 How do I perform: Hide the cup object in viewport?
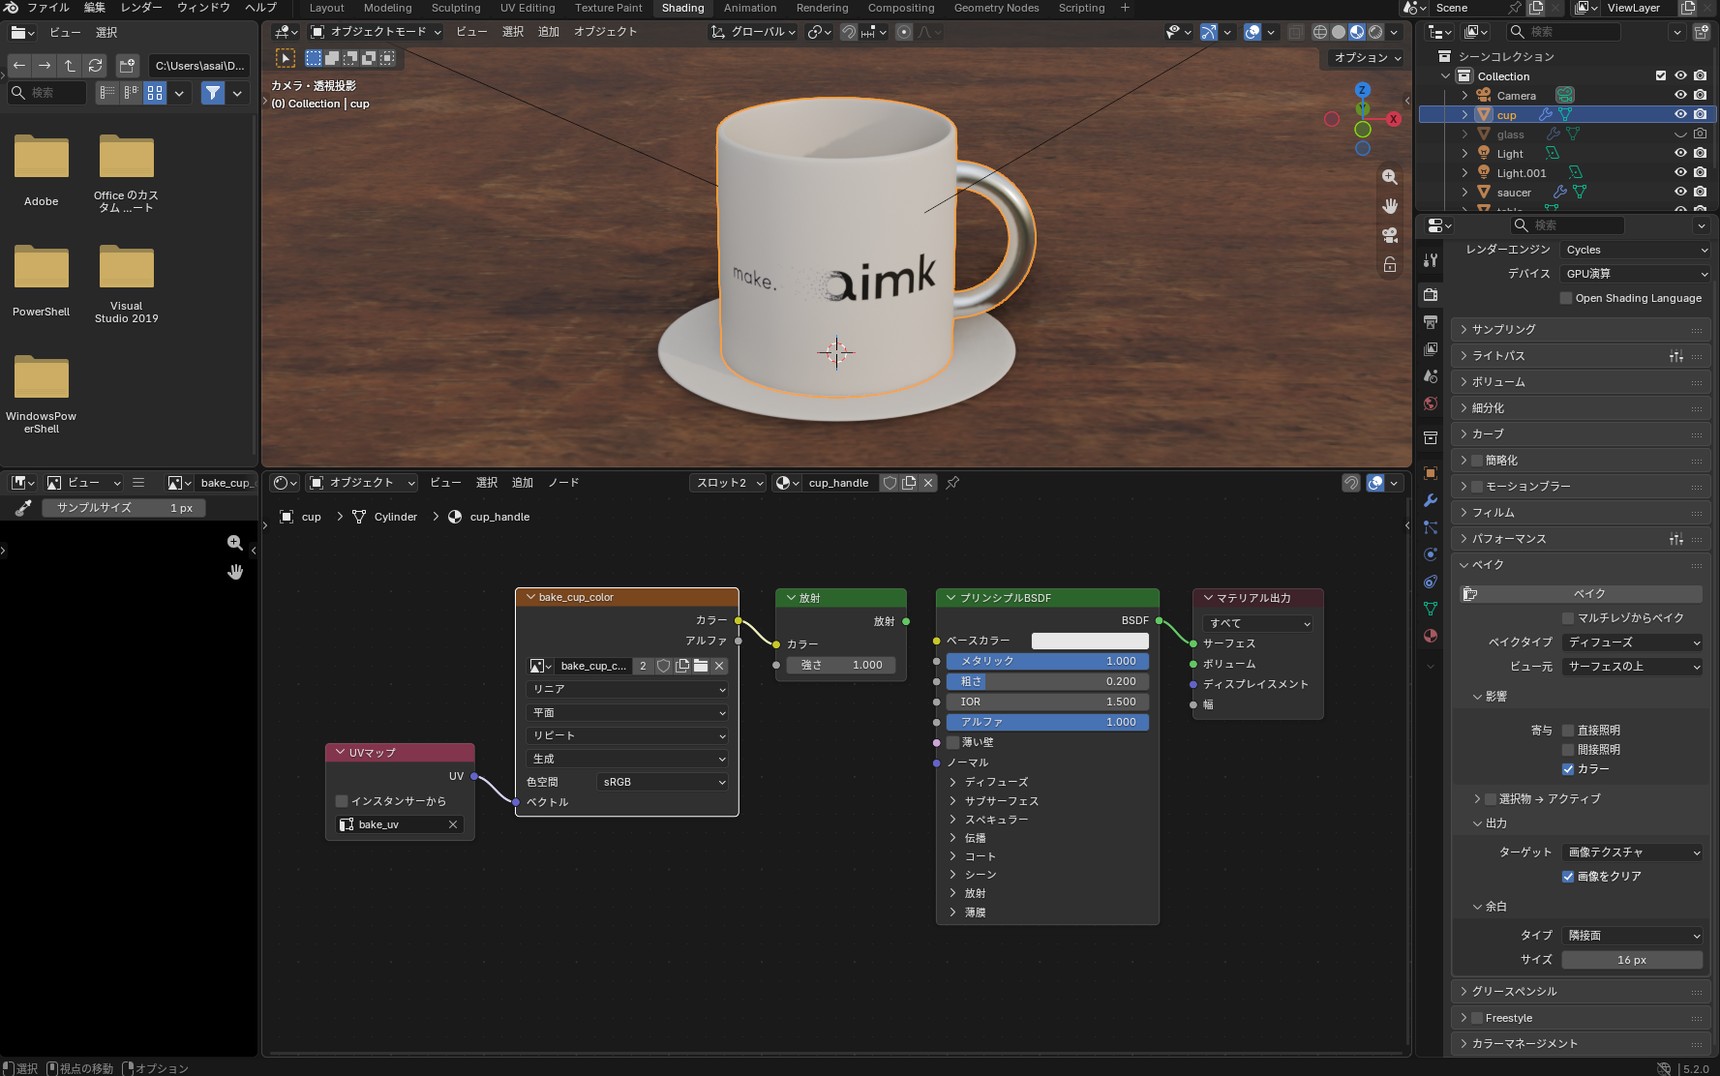[1680, 115]
